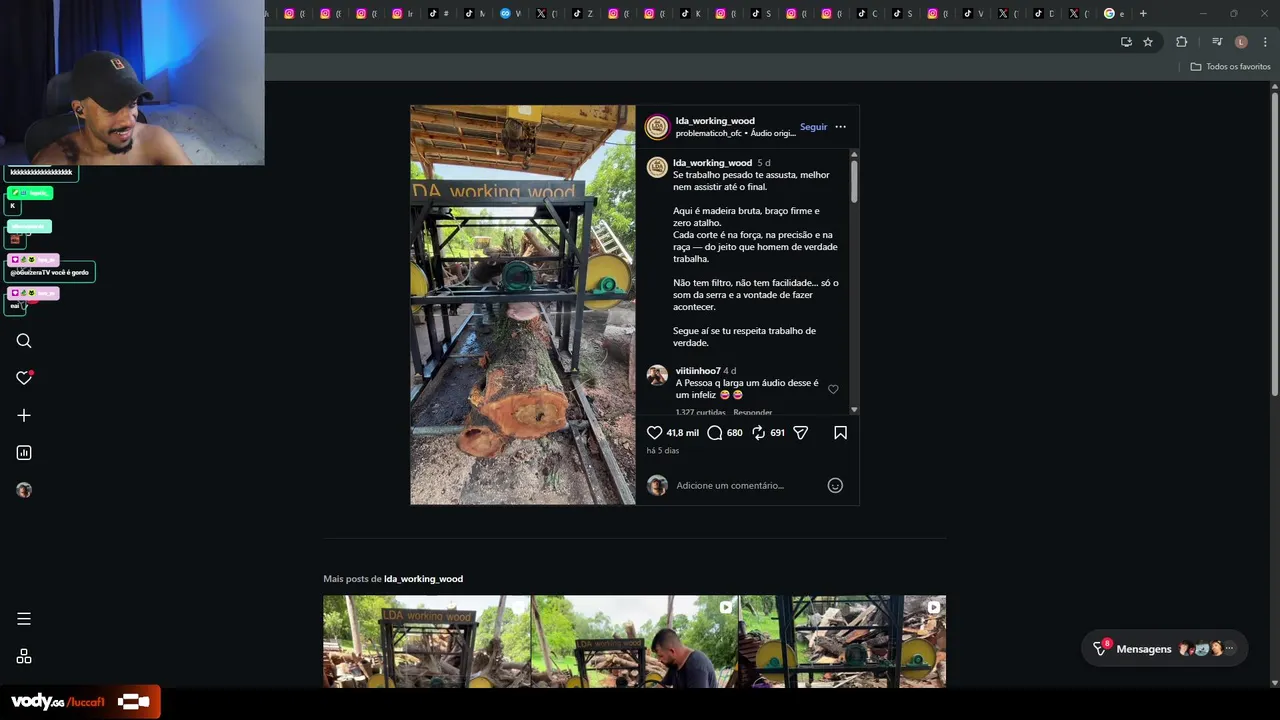Open your profile avatar in the sidebar
The height and width of the screenshot is (720, 1280).
pyautogui.click(x=24, y=490)
